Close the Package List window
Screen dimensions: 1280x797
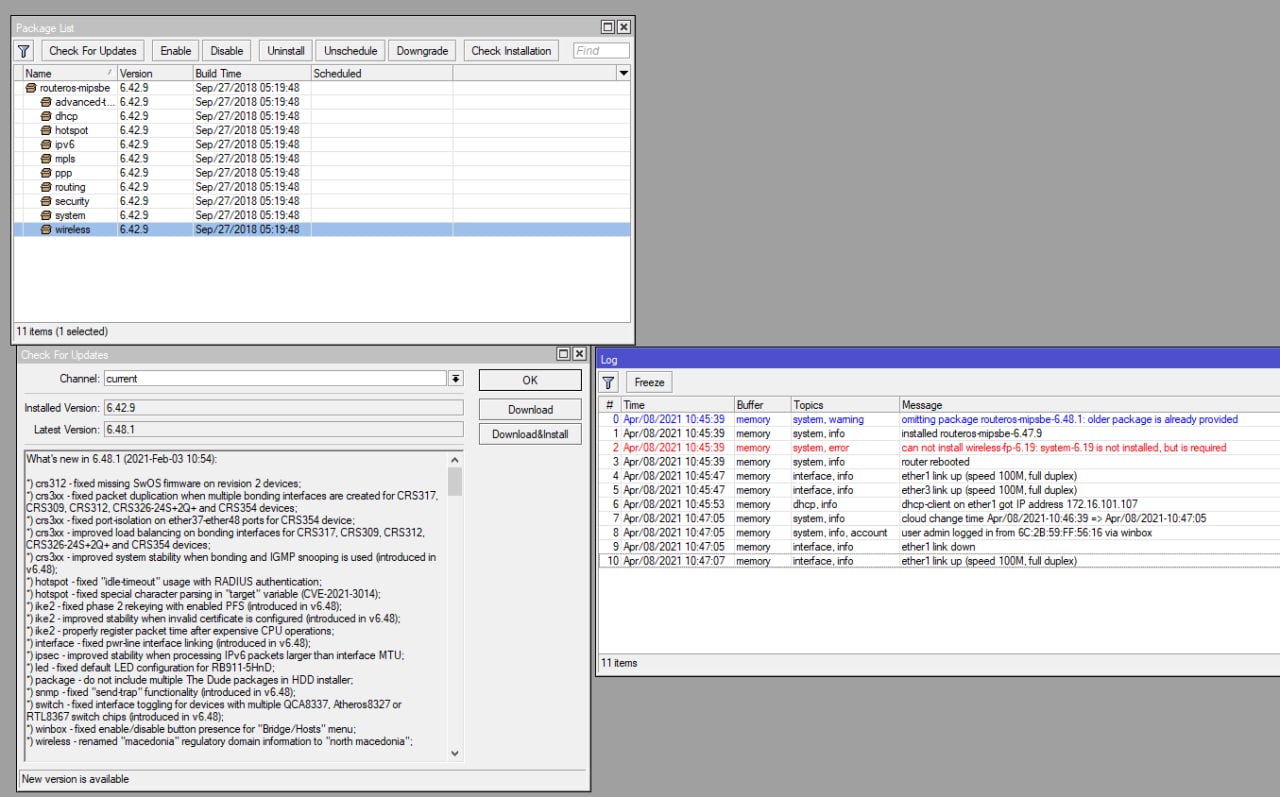[623, 27]
